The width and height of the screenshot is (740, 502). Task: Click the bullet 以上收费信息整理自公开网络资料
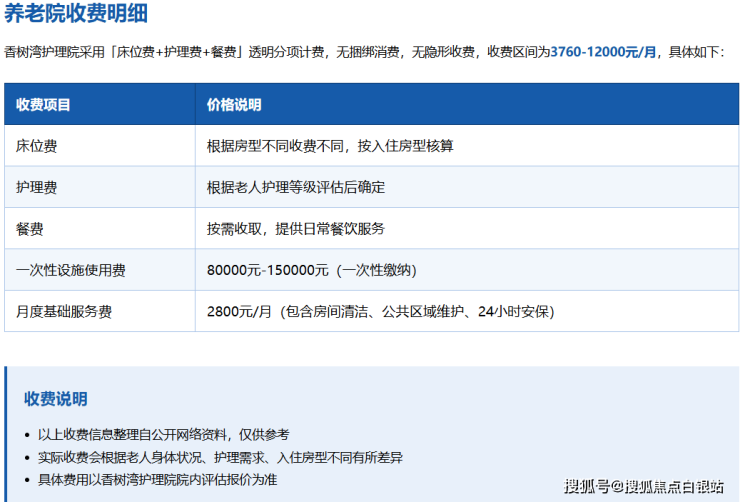click(x=163, y=435)
